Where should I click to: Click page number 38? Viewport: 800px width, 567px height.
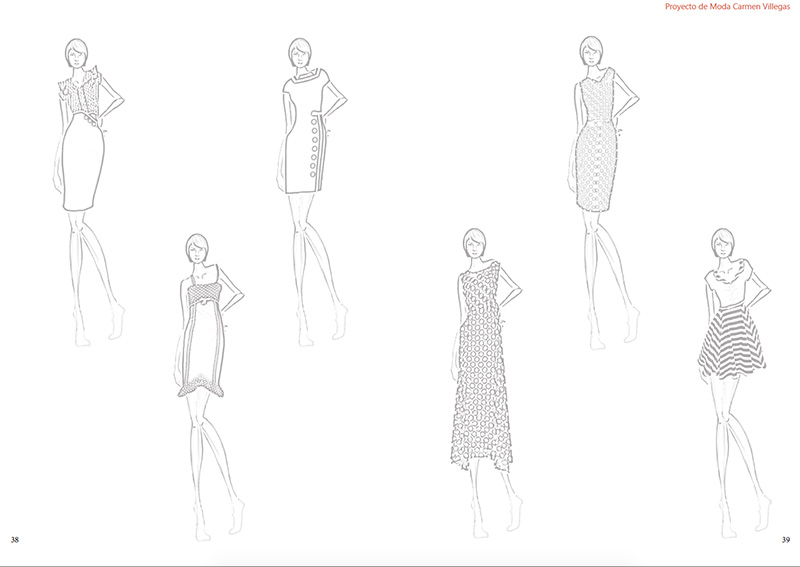(14, 540)
